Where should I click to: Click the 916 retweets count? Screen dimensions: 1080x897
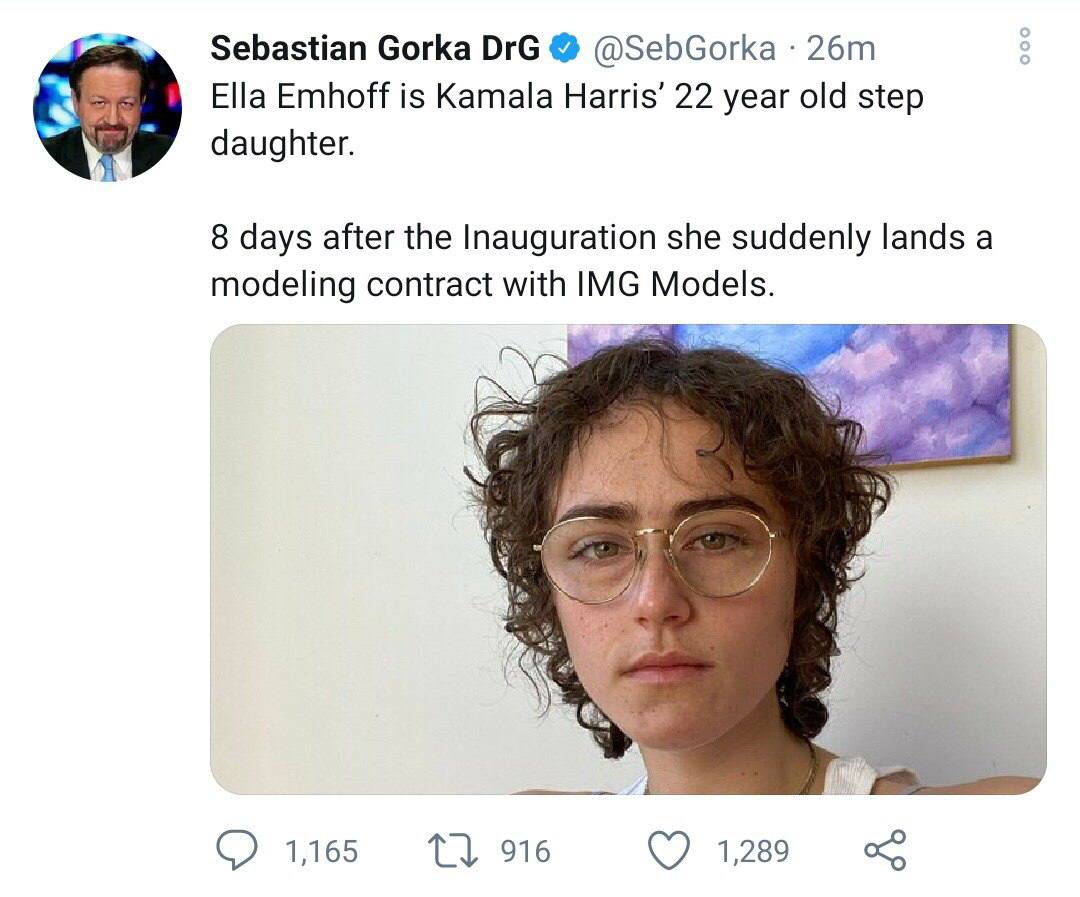coord(525,851)
